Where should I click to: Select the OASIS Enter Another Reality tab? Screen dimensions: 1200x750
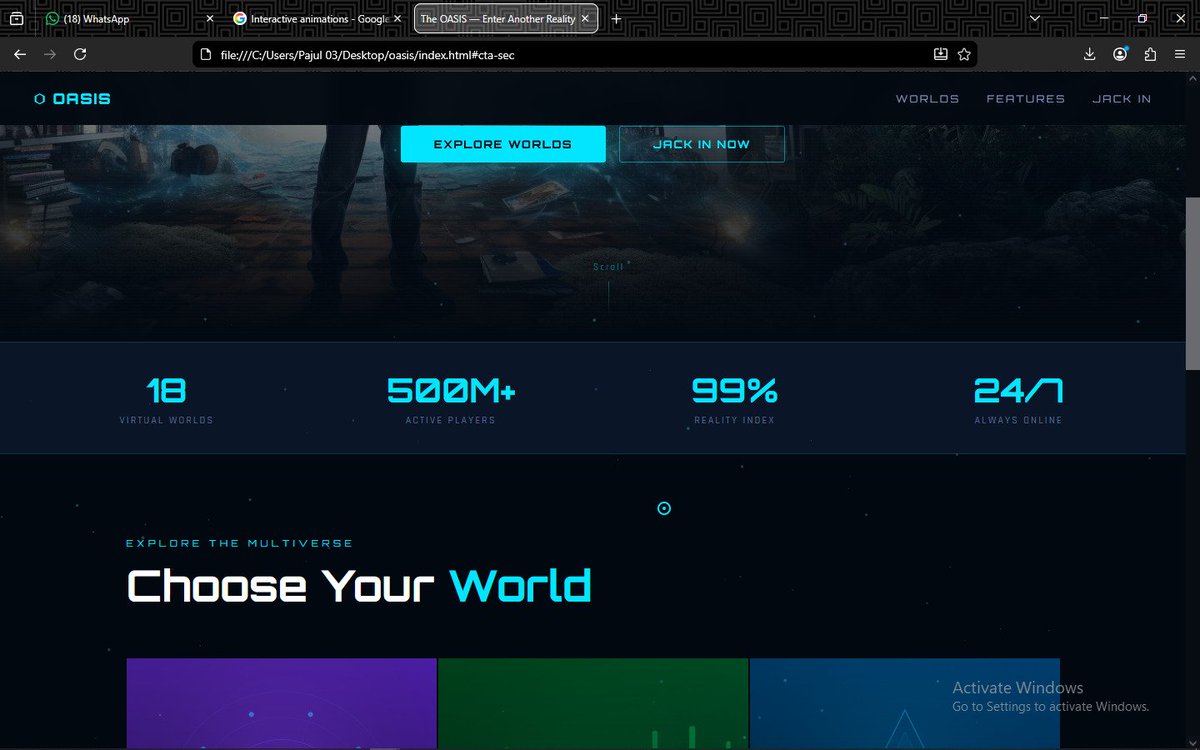(x=505, y=19)
